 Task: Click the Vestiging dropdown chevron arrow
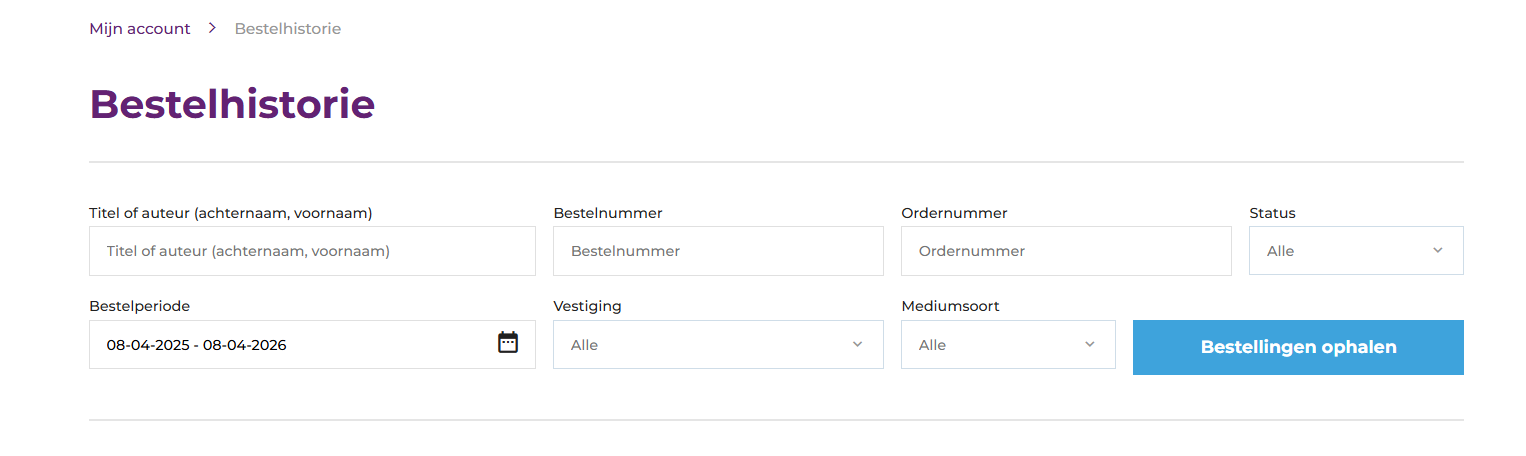click(857, 344)
